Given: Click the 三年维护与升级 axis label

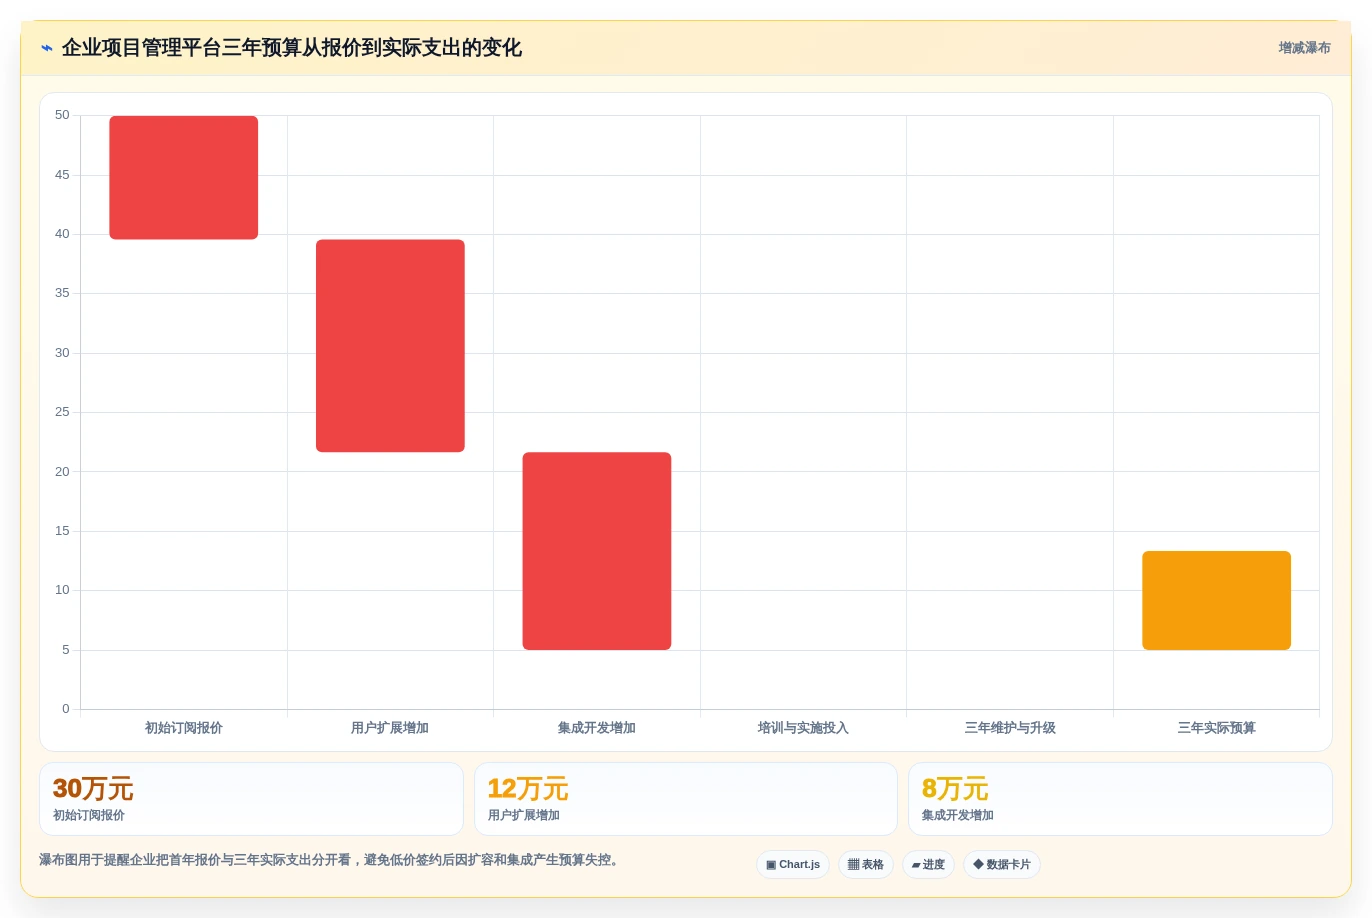Looking at the screenshot, I should [x=1010, y=728].
